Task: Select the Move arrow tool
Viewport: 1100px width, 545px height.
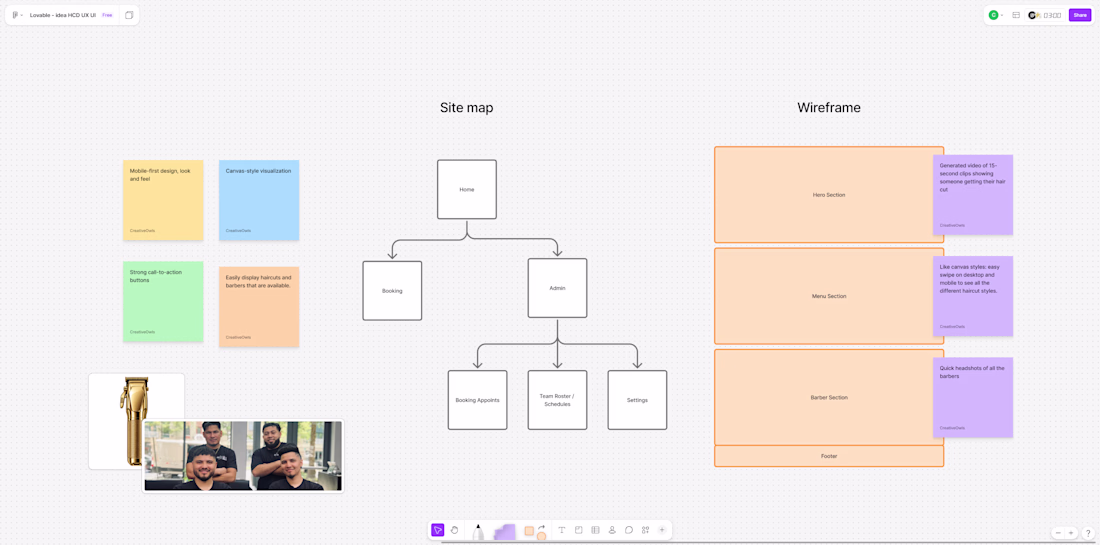Action: pyautogui.click(x=438, y=530)
